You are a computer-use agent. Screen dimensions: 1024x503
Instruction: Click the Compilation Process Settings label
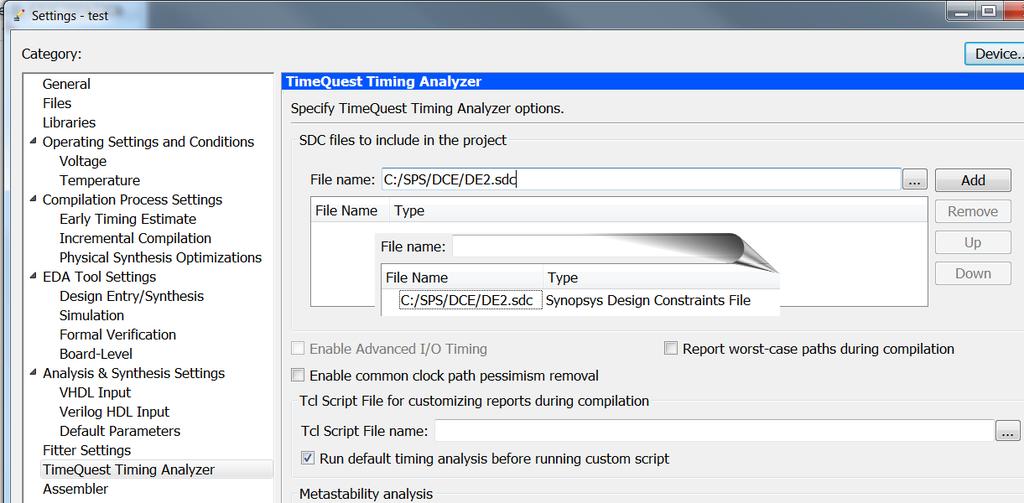click(x=133, y=199)
